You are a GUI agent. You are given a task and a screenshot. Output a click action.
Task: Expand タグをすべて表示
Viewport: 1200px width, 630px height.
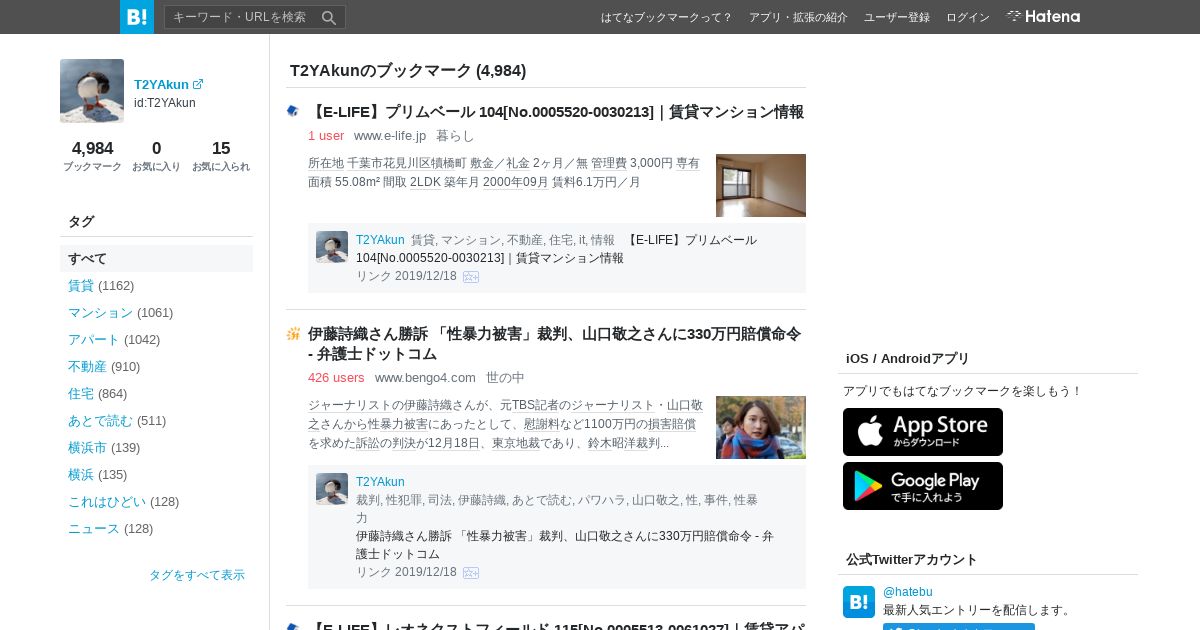point(197,575)
